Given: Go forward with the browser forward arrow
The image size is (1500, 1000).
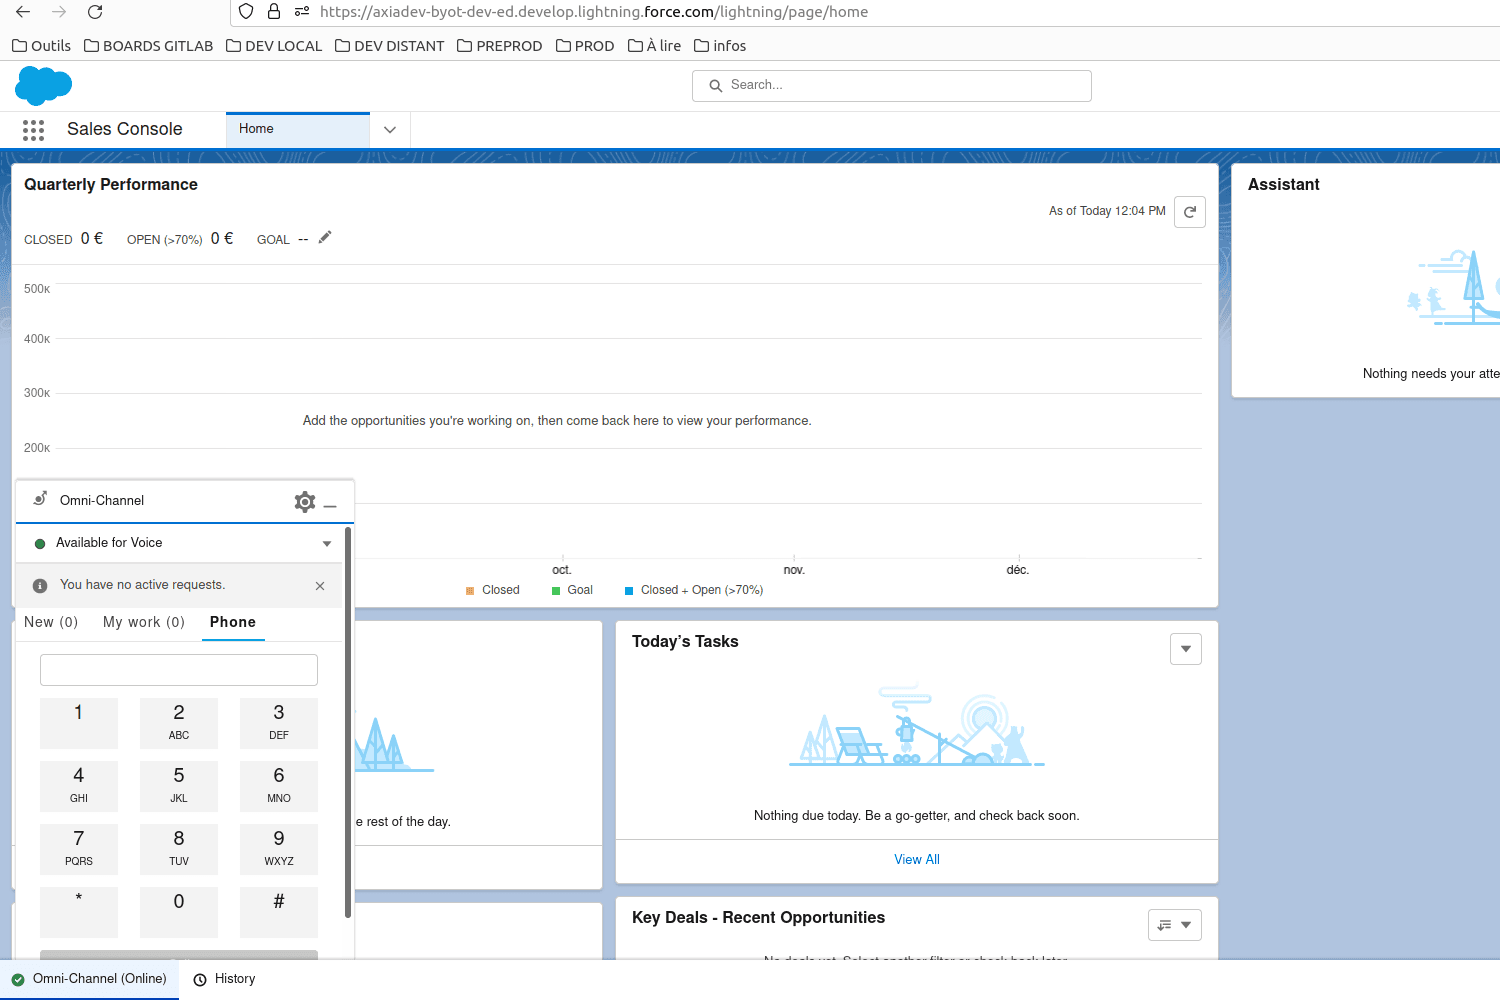Looking at the screenshot, I should pos(59,12).
